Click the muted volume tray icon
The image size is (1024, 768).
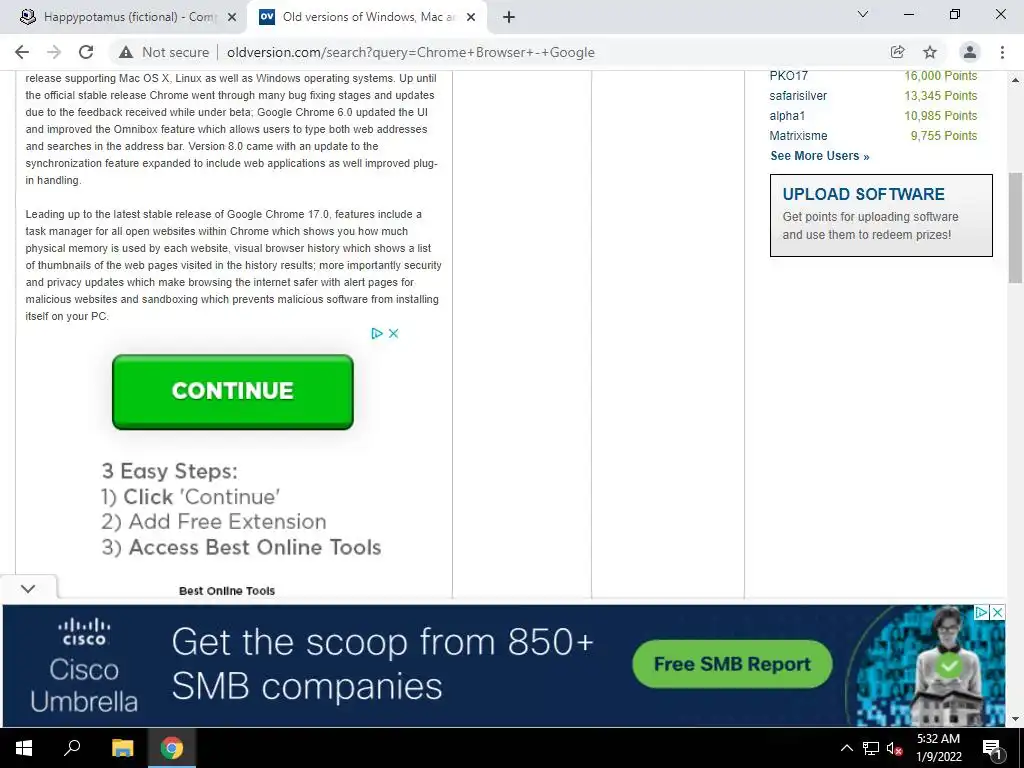(893, 748)
